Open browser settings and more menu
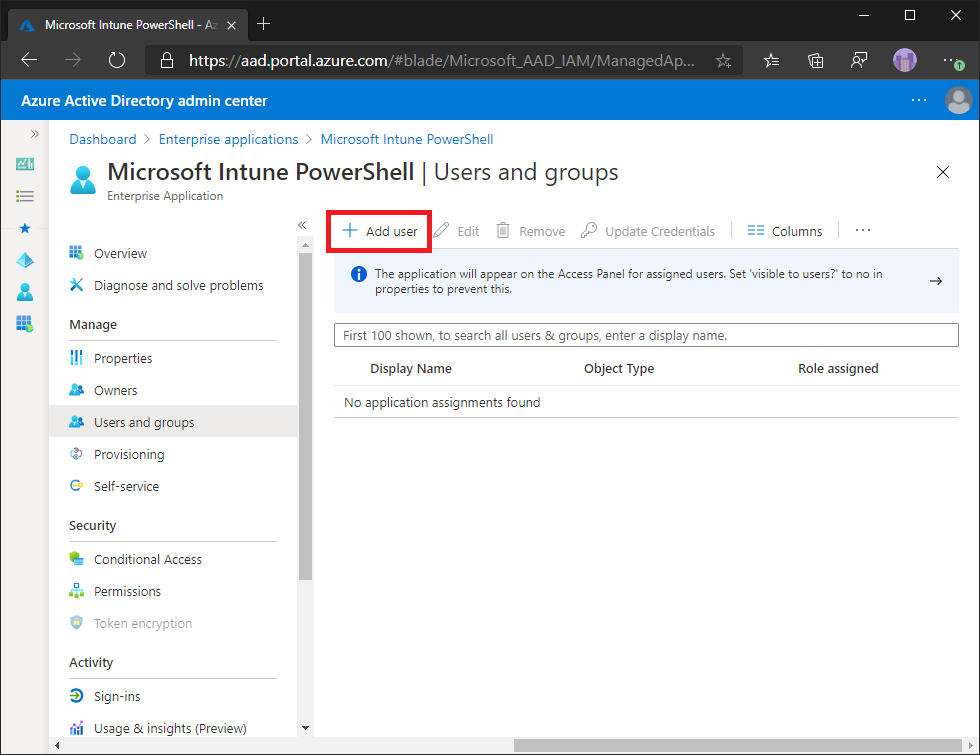The width and height of the screenshot is (980, 755). pos(952,61)
